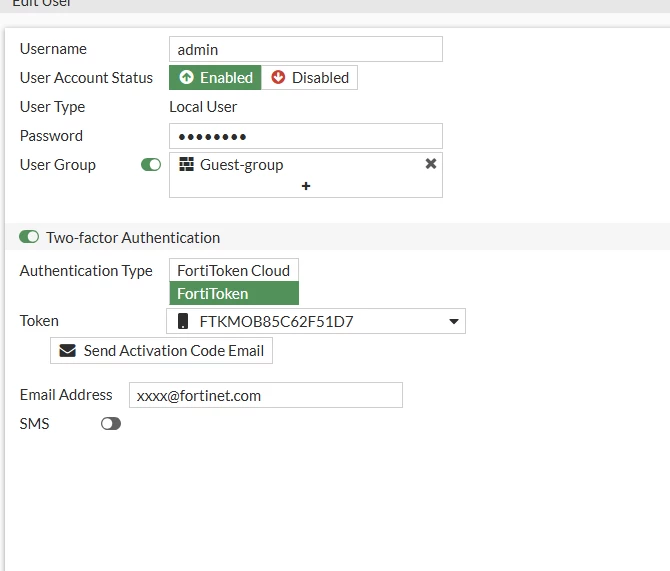
Task: Click the Password input field
Action: click(x=306, y=136)
